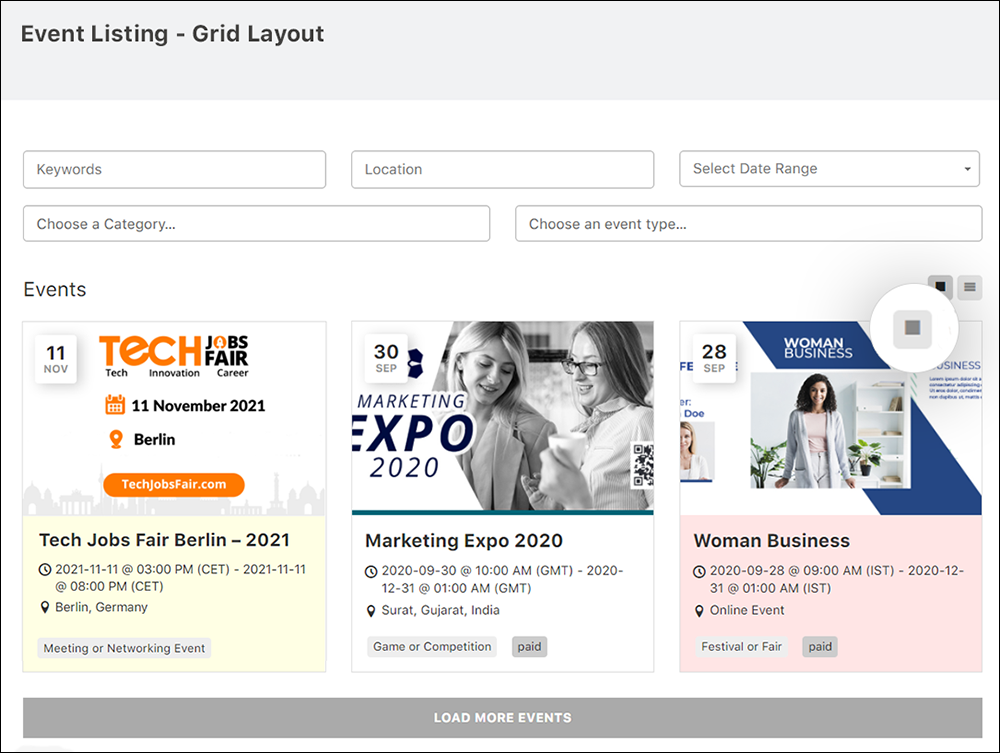Screen dimensions: 1000x753
Task: Open Woman Business event title
Action: 772,541
